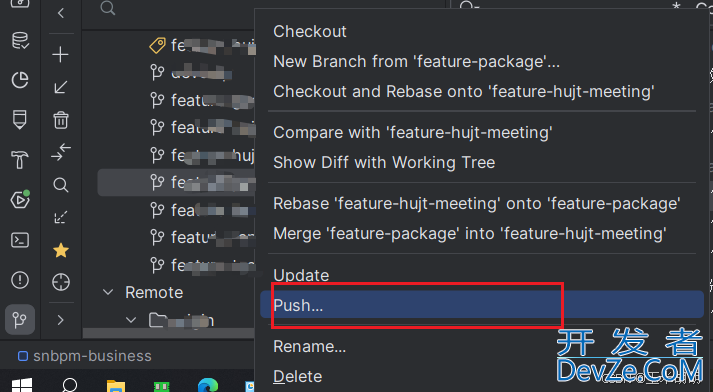Select Push... from context menu
The height and width of the screenshot is (392, 713).
pos(482,305)
